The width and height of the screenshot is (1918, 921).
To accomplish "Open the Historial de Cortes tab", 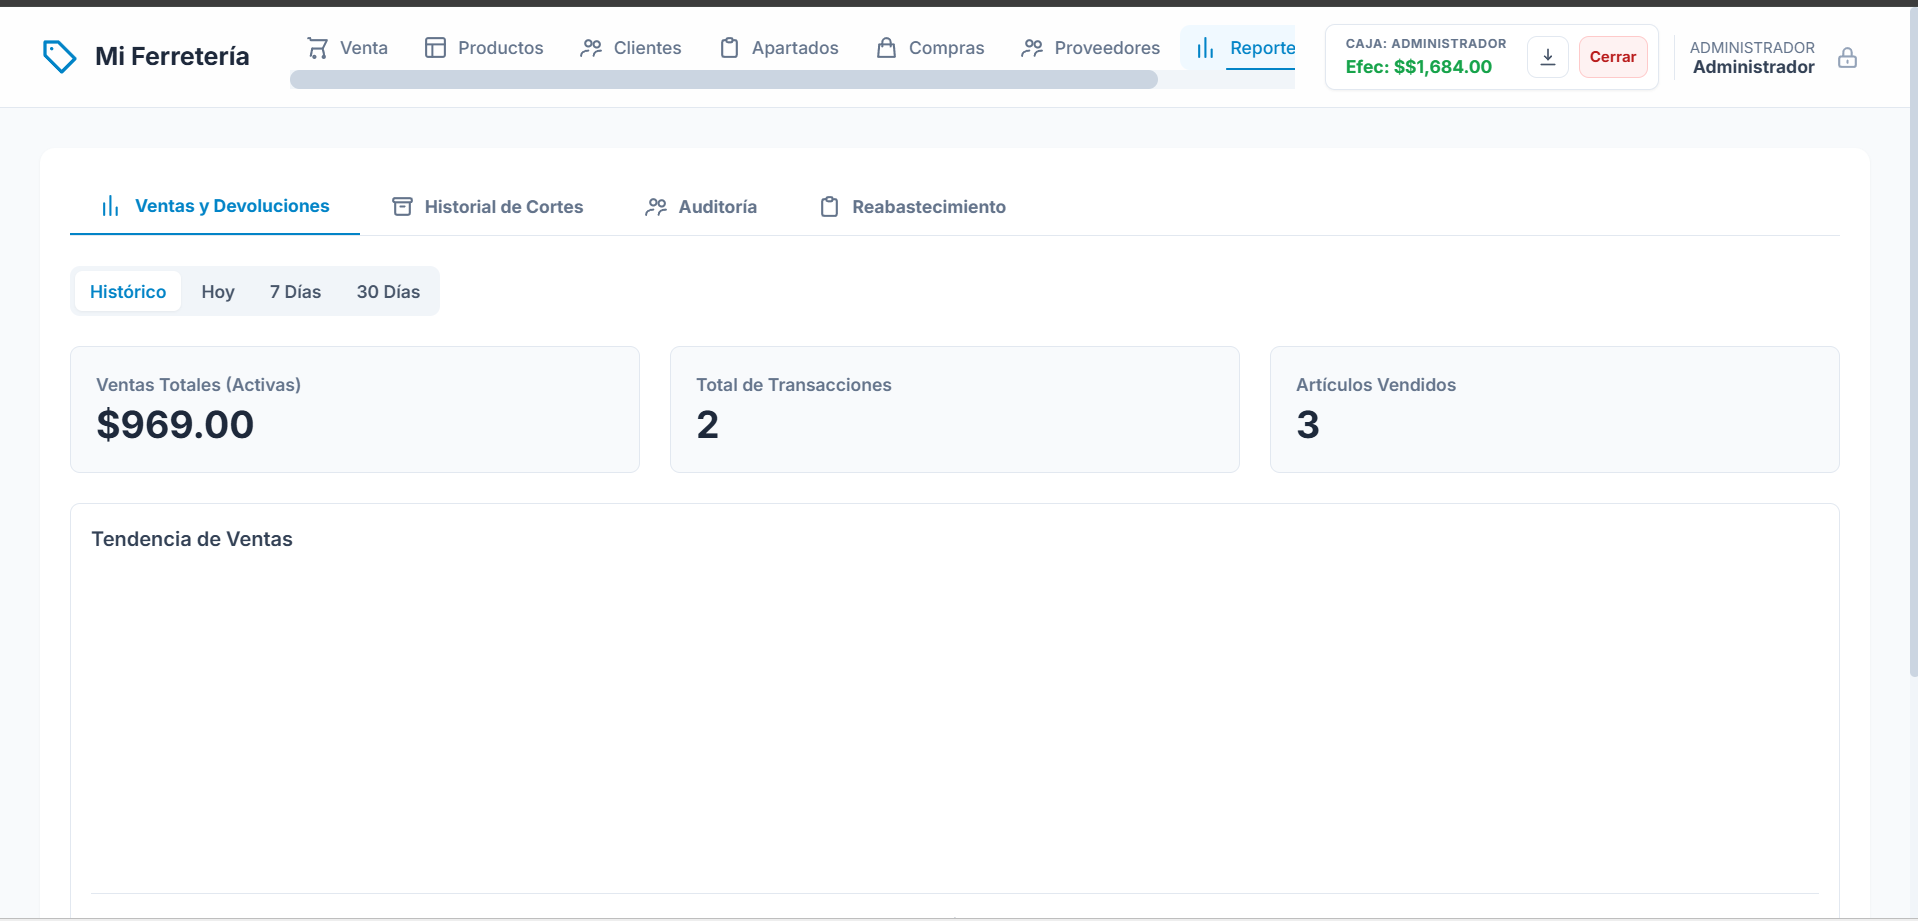I will pos(487,207).
